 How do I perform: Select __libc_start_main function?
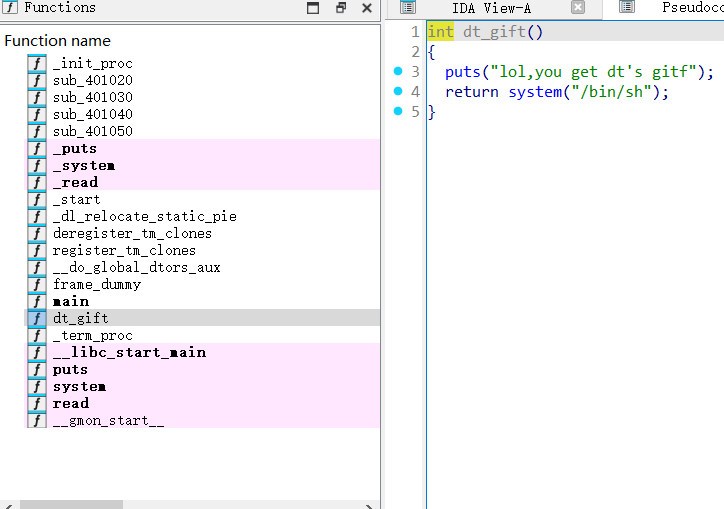tap(129, 353)
